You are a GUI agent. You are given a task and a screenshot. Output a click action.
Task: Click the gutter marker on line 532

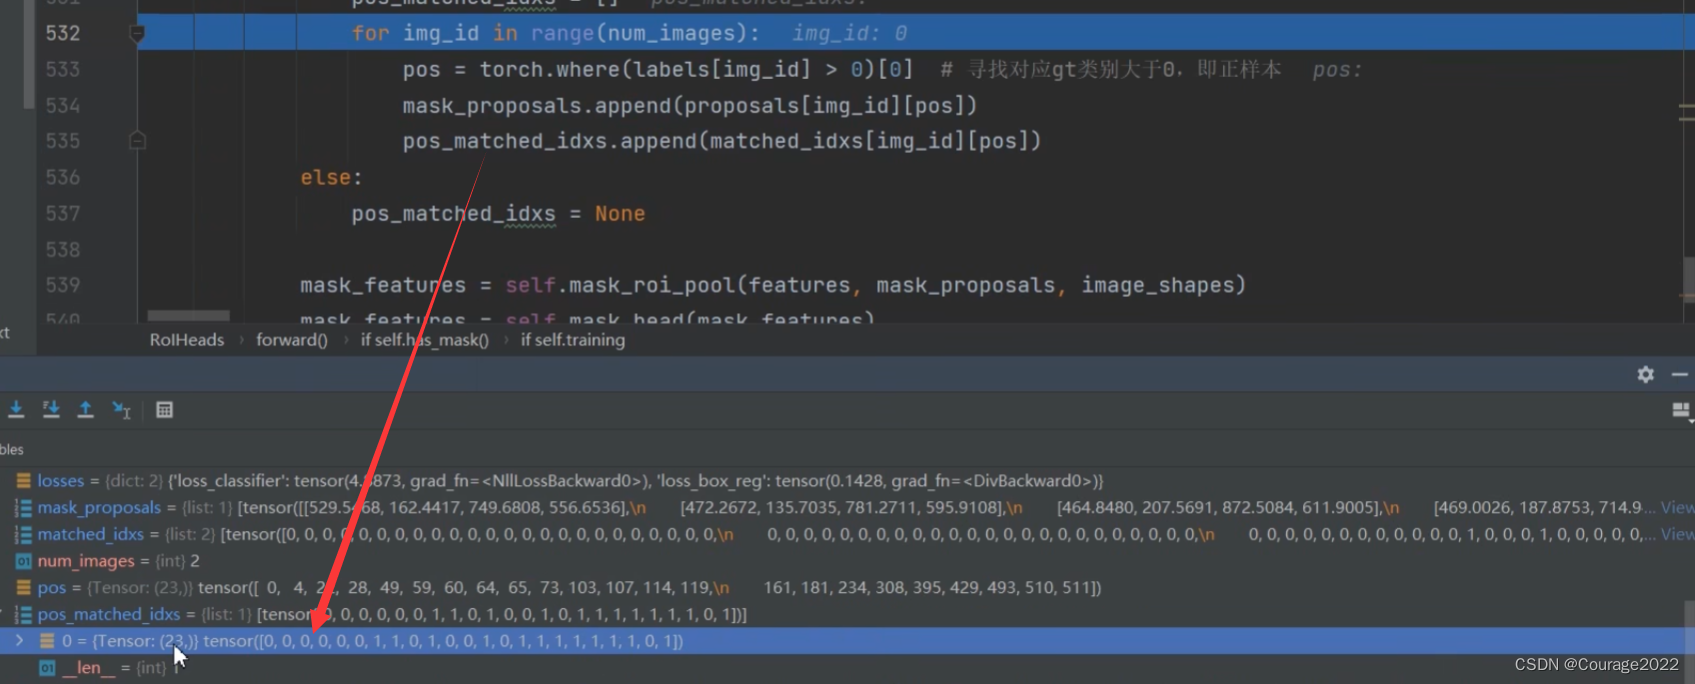point(138,33)
